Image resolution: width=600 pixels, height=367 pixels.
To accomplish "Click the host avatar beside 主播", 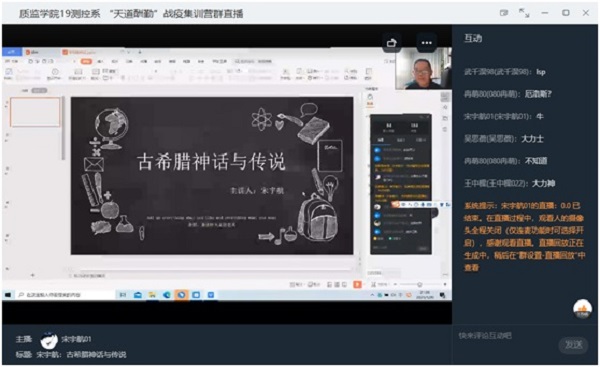I will 49,340.
